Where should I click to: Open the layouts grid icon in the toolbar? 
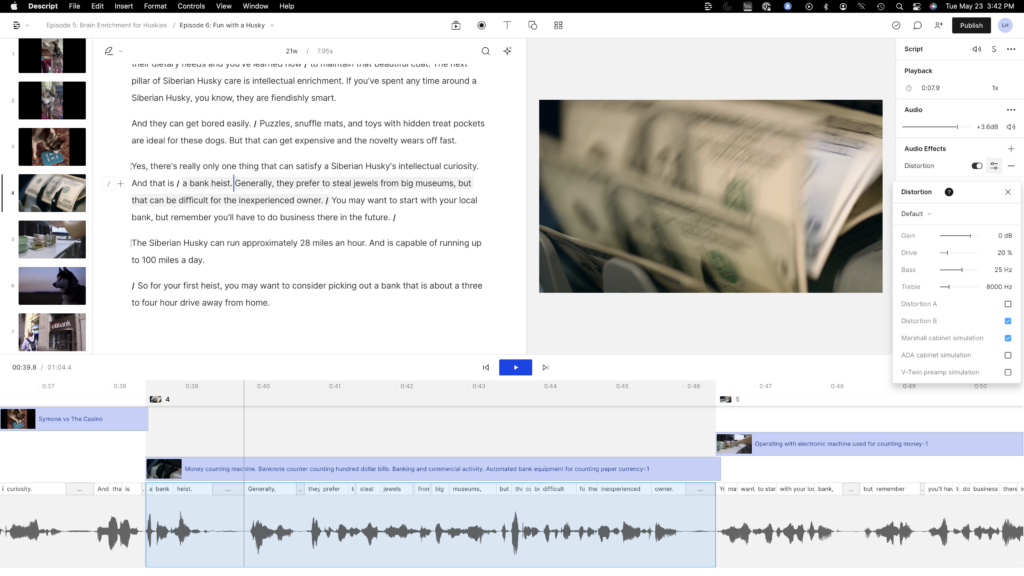pyautogui.click(x=558, y=25)
